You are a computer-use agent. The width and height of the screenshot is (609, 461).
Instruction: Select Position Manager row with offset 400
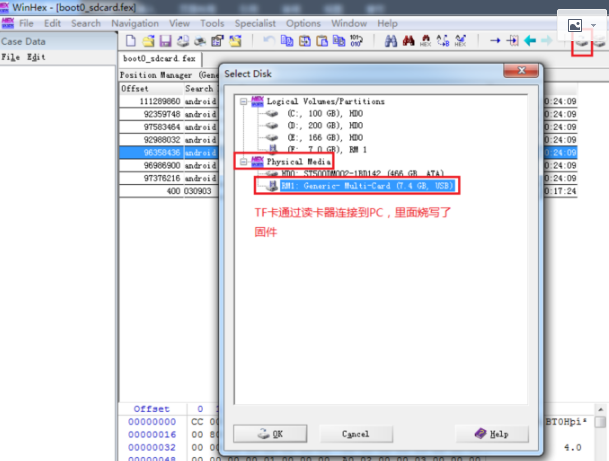[169, 191]
